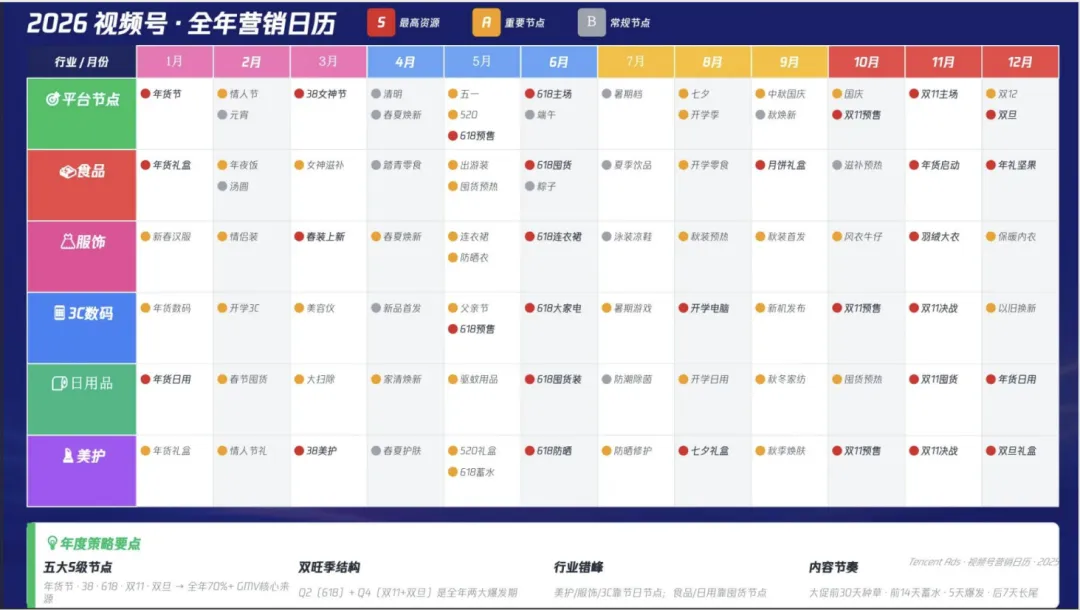This screenshot has width=1080, height=610.
Task: Select the 9月 column header
Action: [x=789, y=61]
